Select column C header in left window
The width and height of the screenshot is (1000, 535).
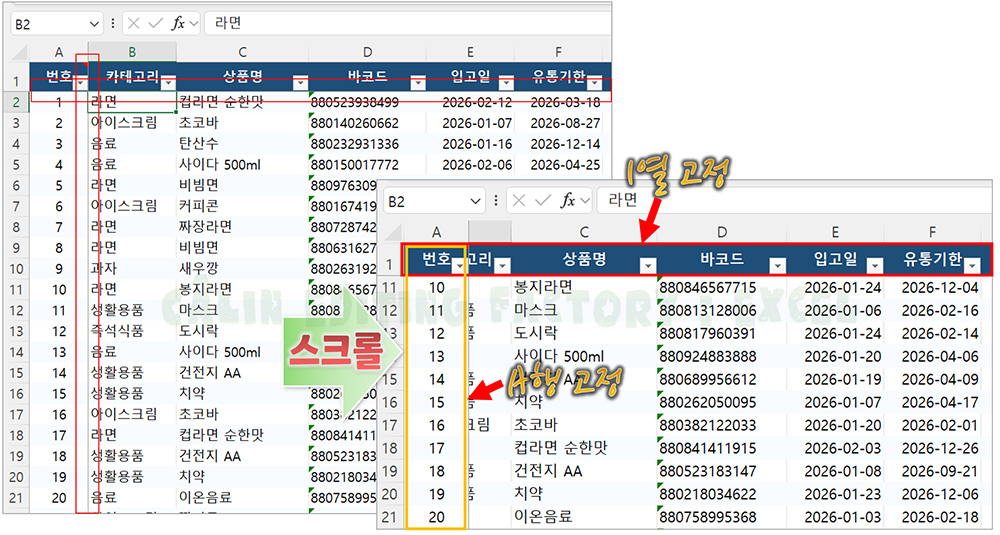(x=242, y=52)
